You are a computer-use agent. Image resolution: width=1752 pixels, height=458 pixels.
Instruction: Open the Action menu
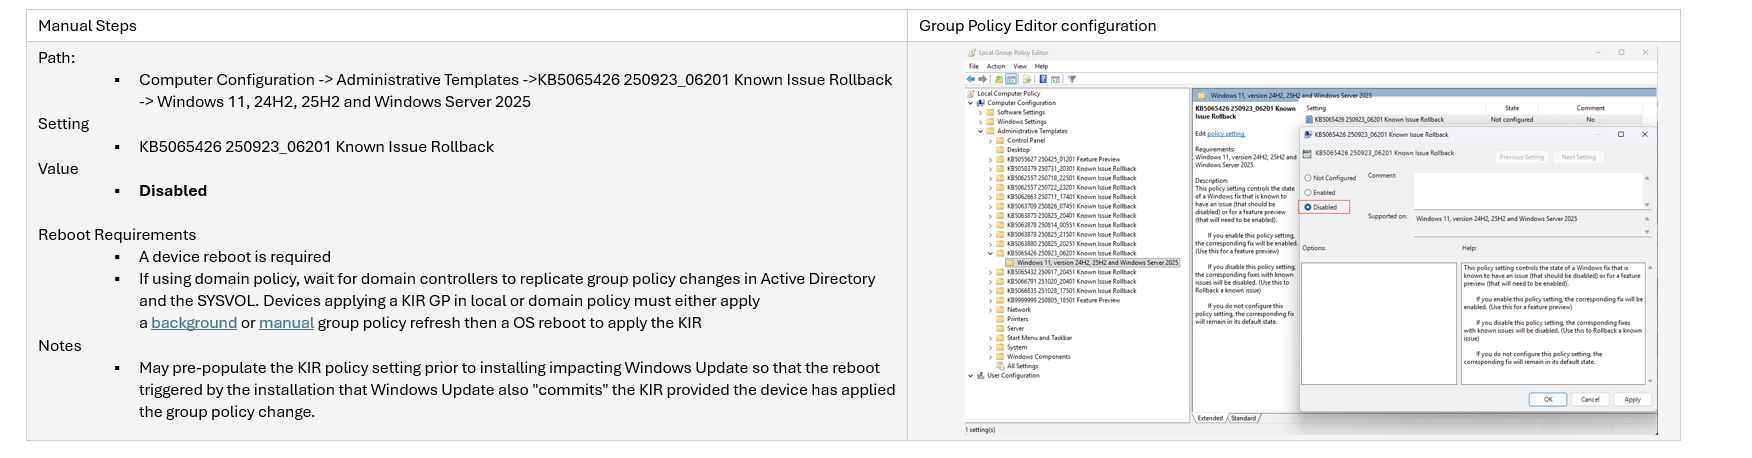[996, 66]
